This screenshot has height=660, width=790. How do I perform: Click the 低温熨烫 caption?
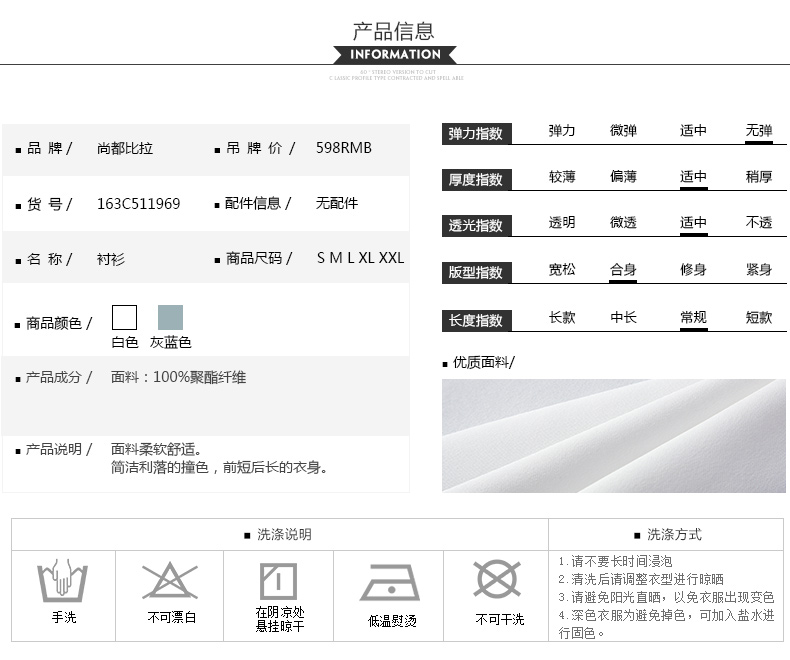(392, 622)
